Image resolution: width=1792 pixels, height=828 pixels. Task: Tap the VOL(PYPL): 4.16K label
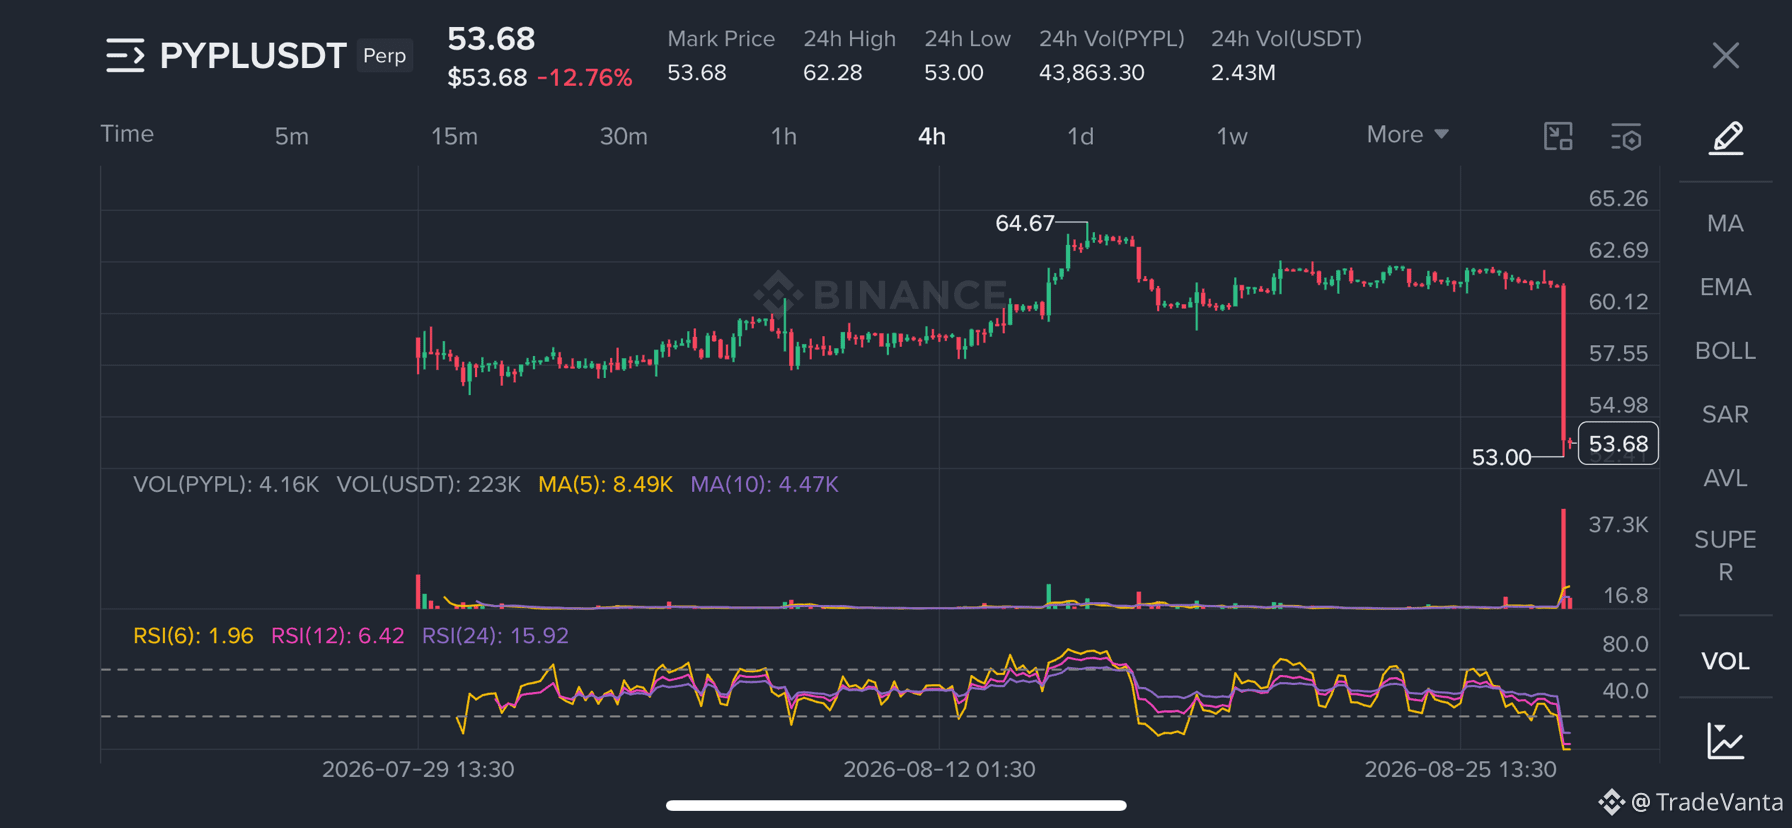(226, 484)
